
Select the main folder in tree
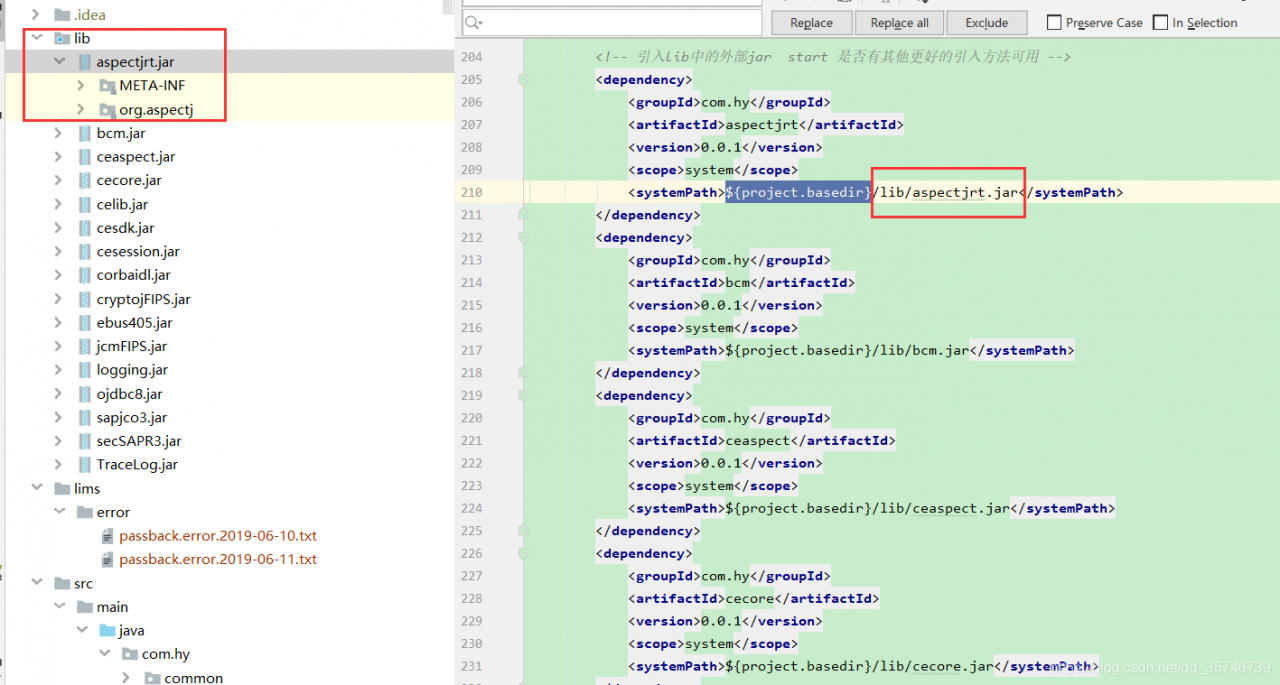[112, 607]
